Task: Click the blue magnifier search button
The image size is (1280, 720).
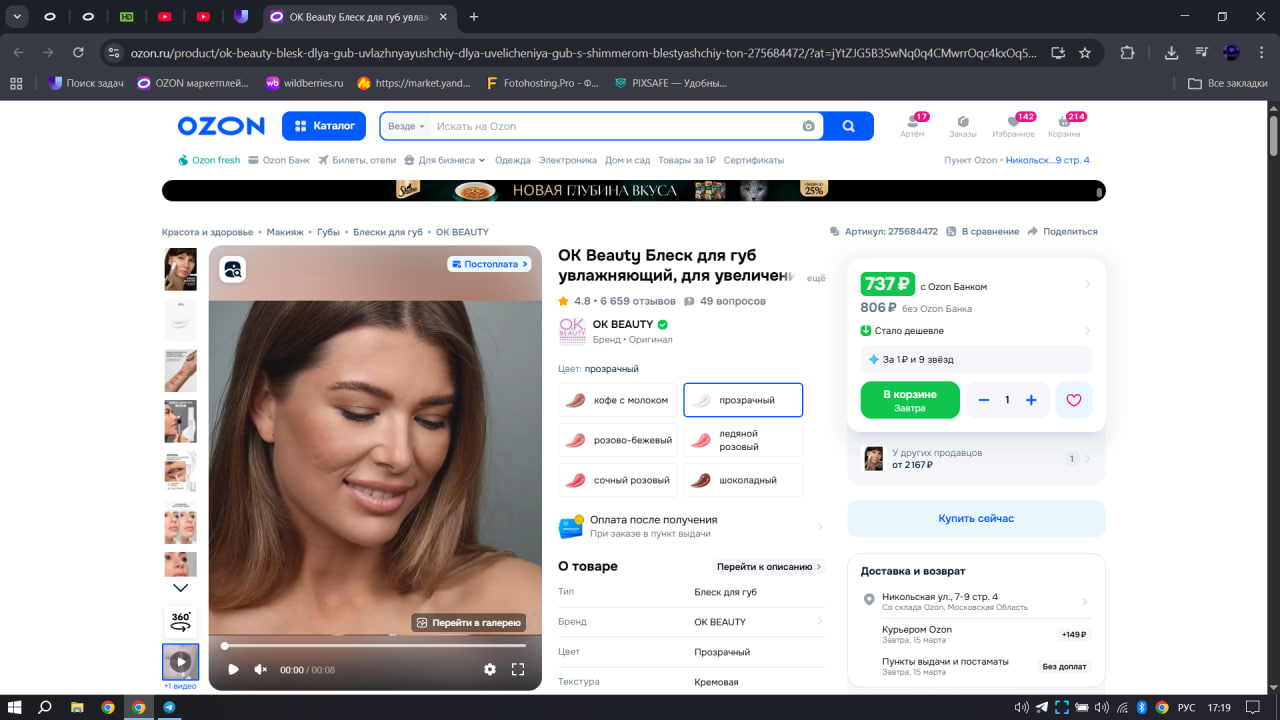Action: click(x=849, y=126)
